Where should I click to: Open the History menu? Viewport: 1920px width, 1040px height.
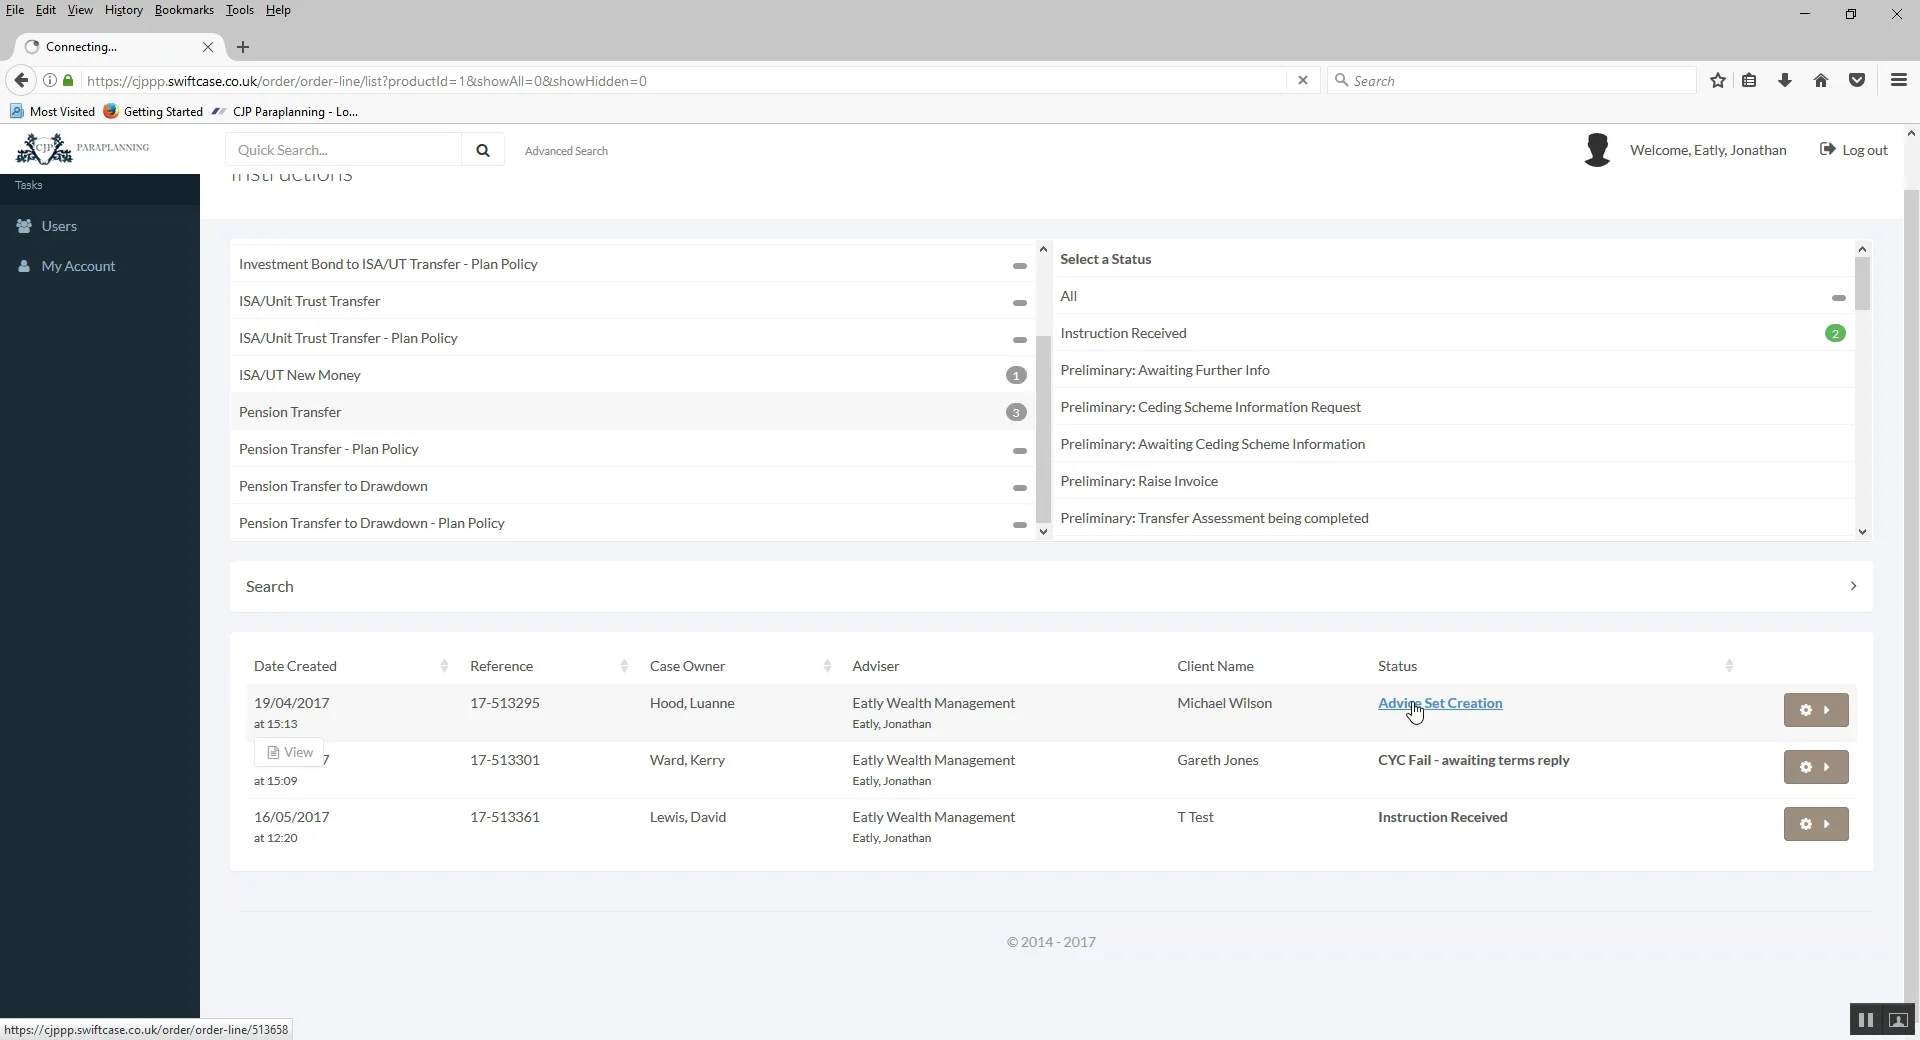(x=123, y=10)
